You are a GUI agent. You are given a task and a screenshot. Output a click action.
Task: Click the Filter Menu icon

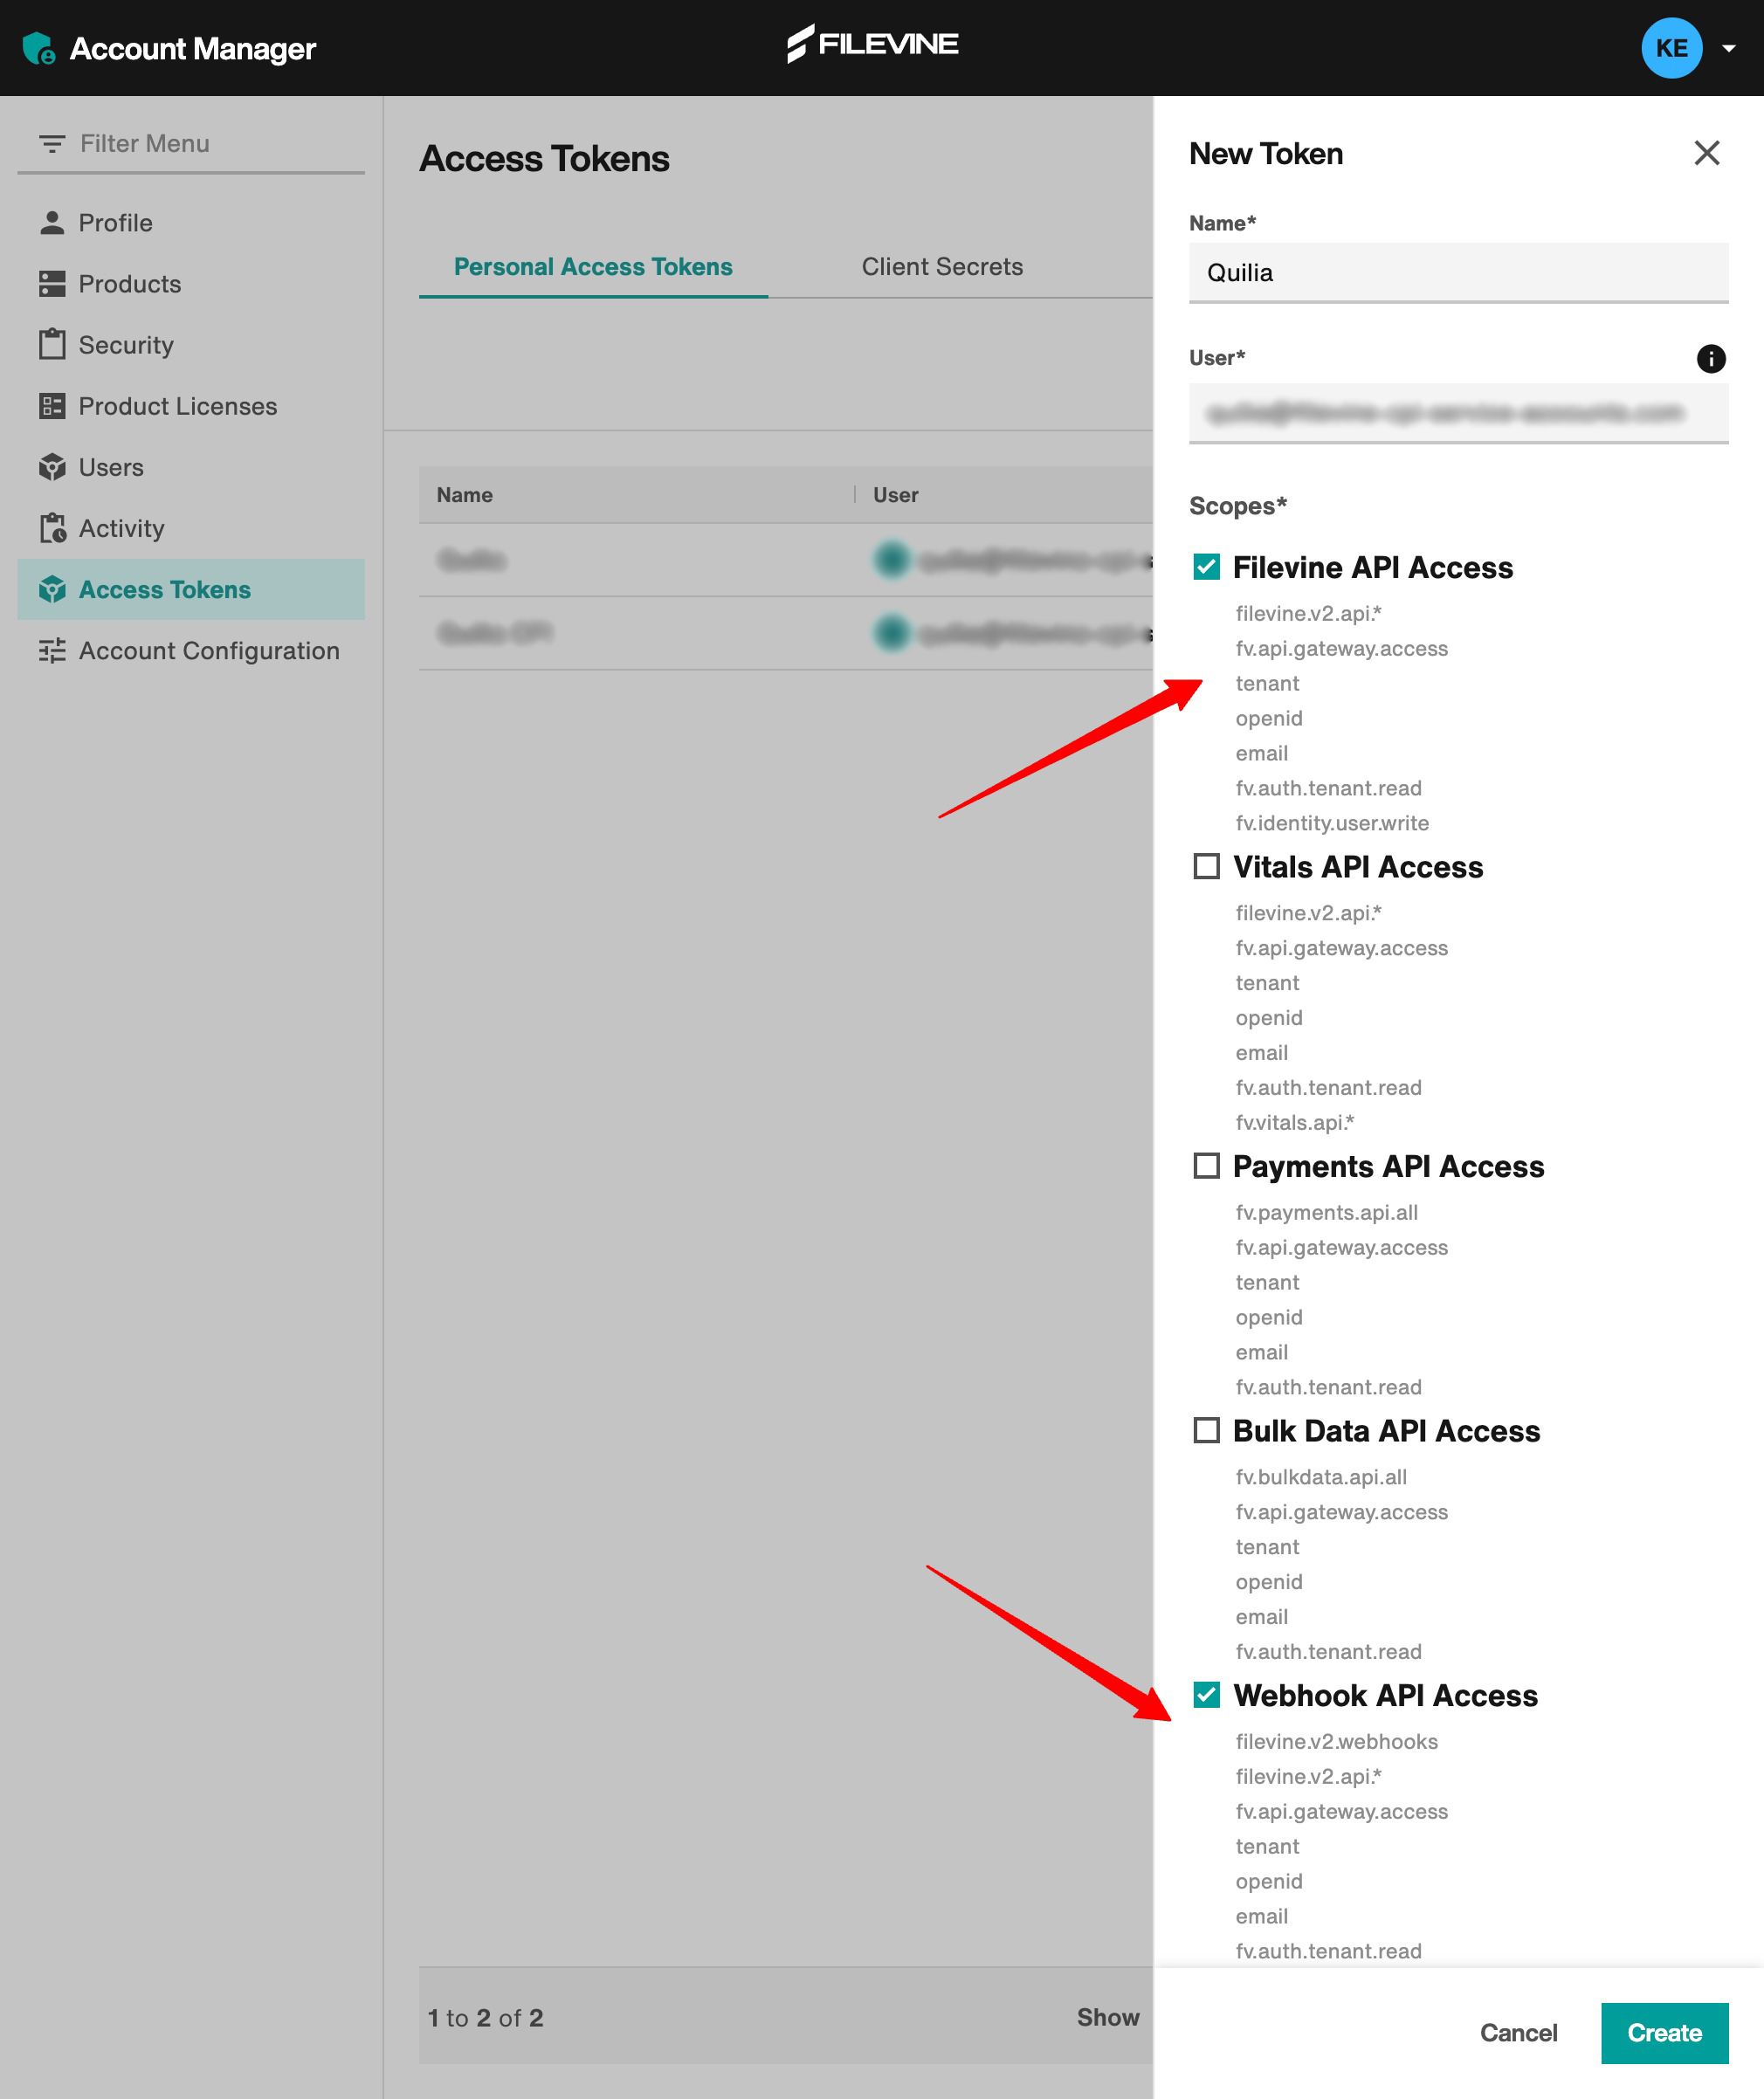point(52,144)
